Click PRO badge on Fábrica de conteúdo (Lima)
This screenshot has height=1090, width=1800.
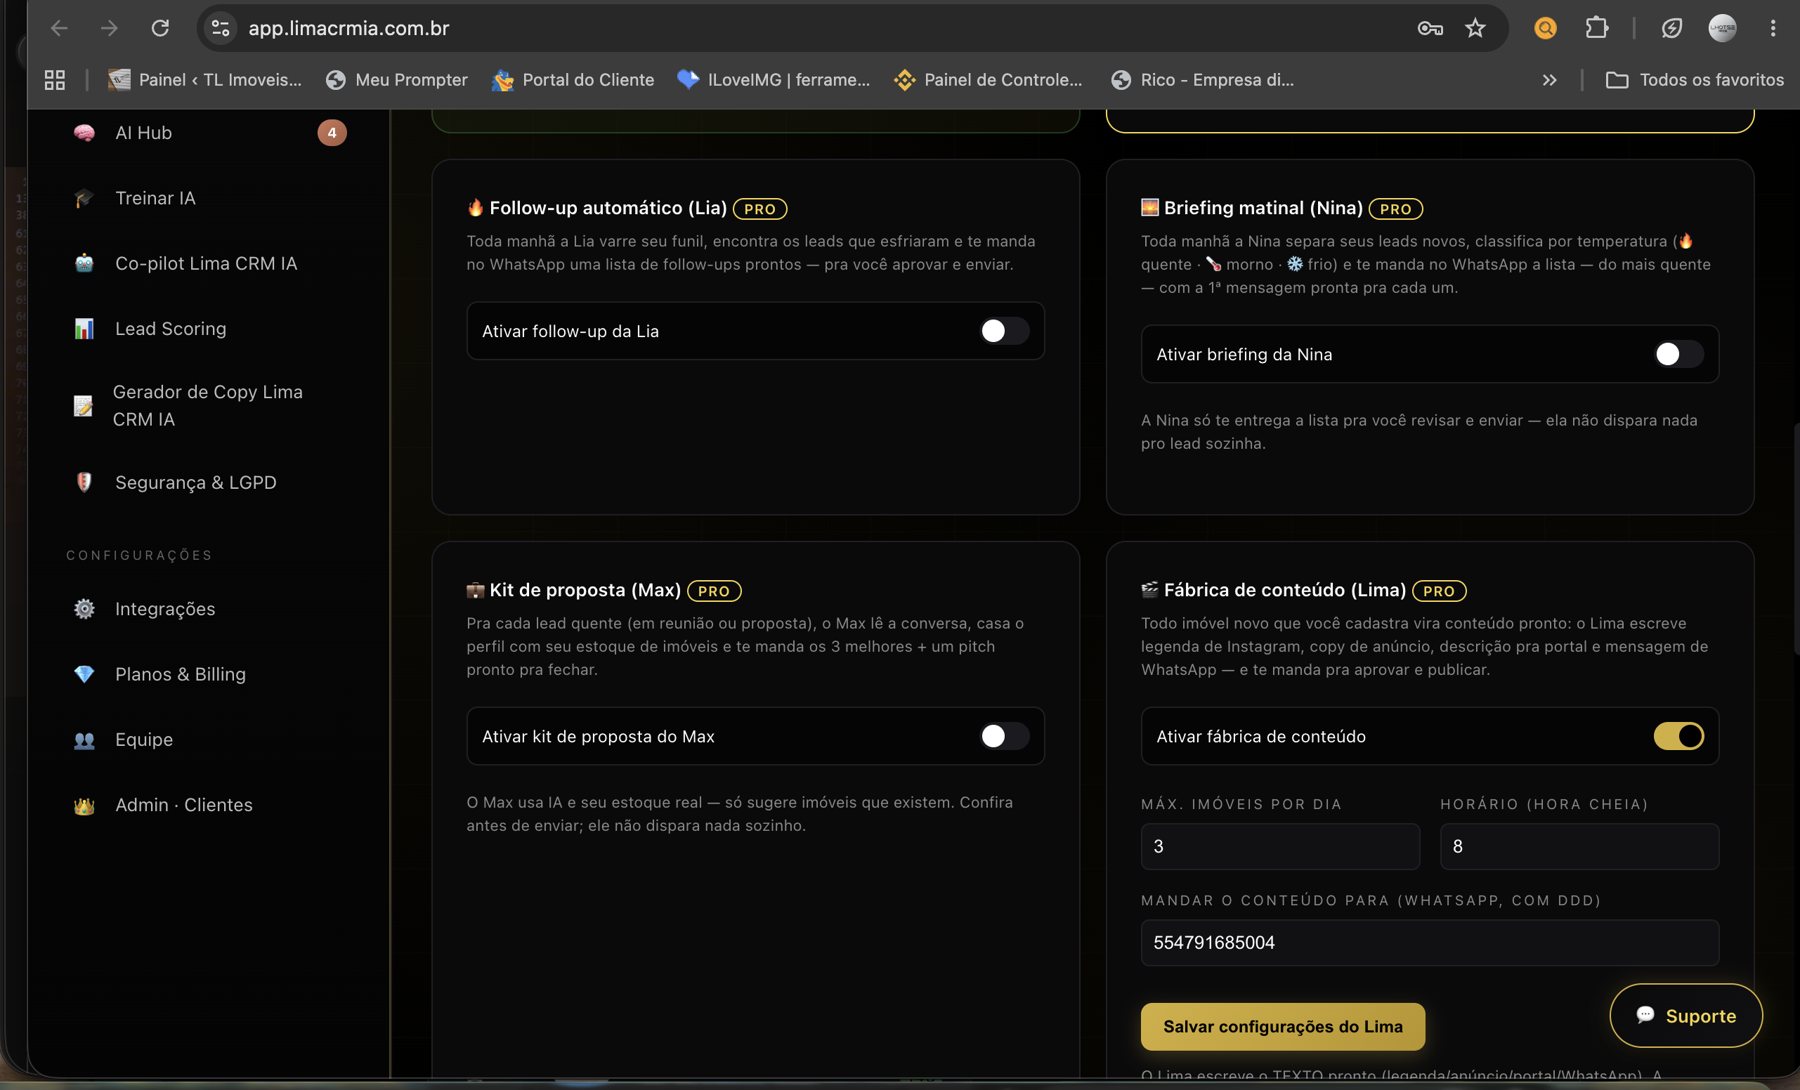(1439, 591)
